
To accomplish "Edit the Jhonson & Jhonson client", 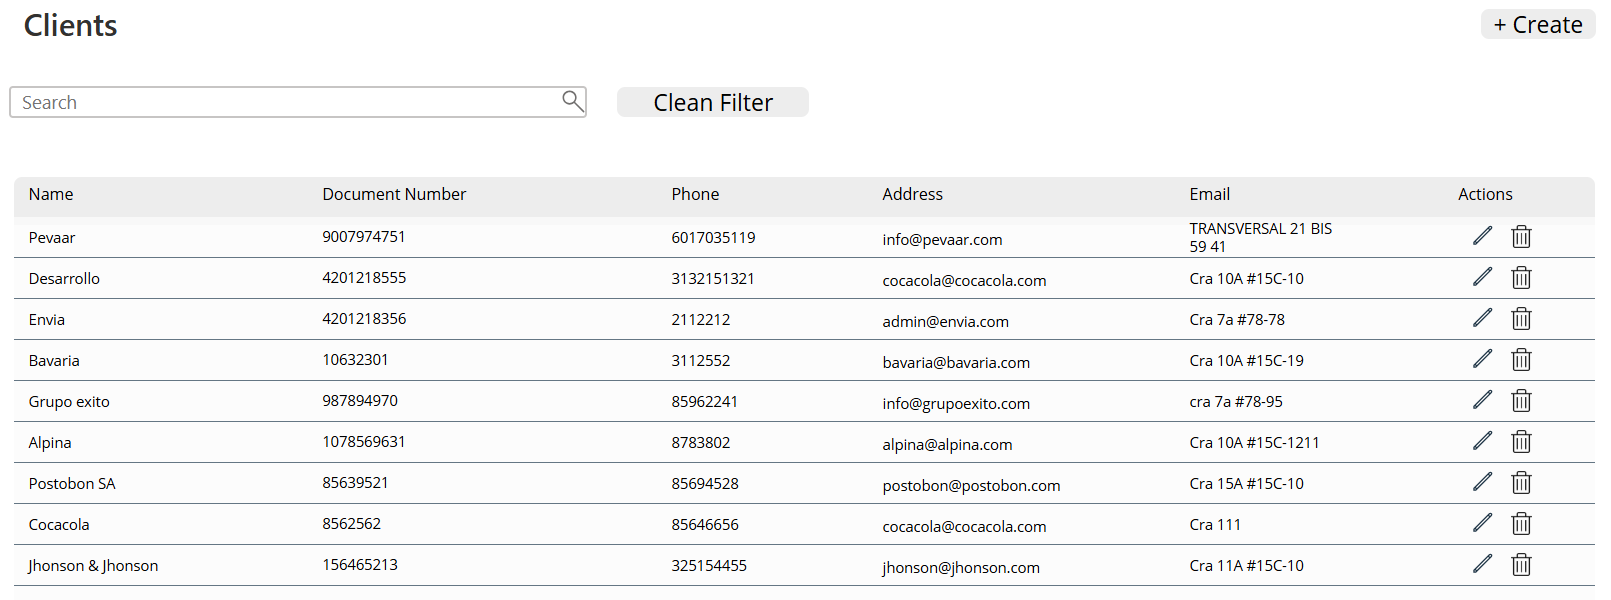I will 1482,564.
